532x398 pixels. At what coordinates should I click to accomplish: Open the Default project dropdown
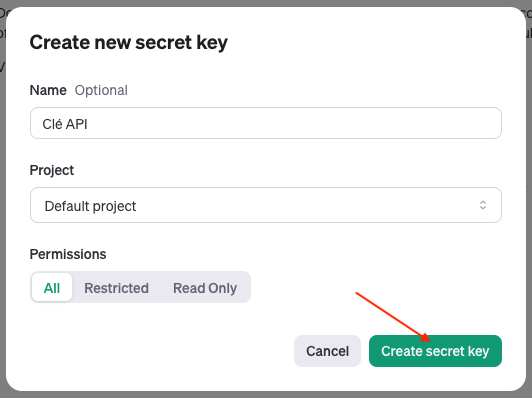[266, 205]
